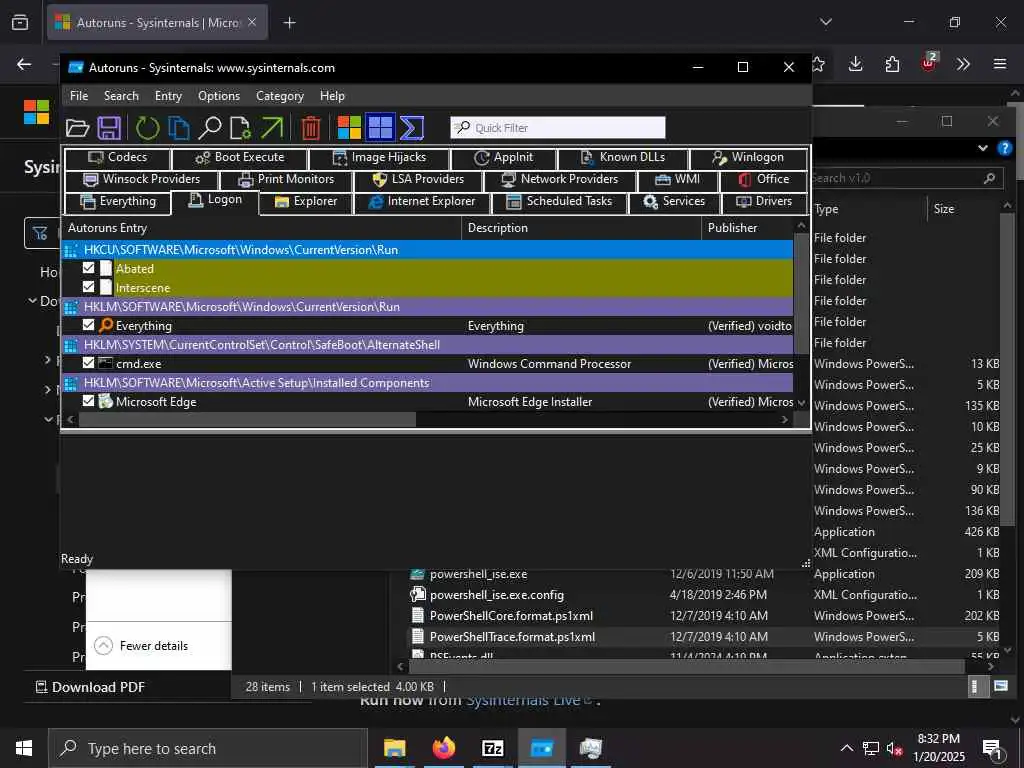Switch File Explorer to large thumbnails view icon
Image resolution: width=1024 pixels, height=768 pixels.
pos(1000,686)
